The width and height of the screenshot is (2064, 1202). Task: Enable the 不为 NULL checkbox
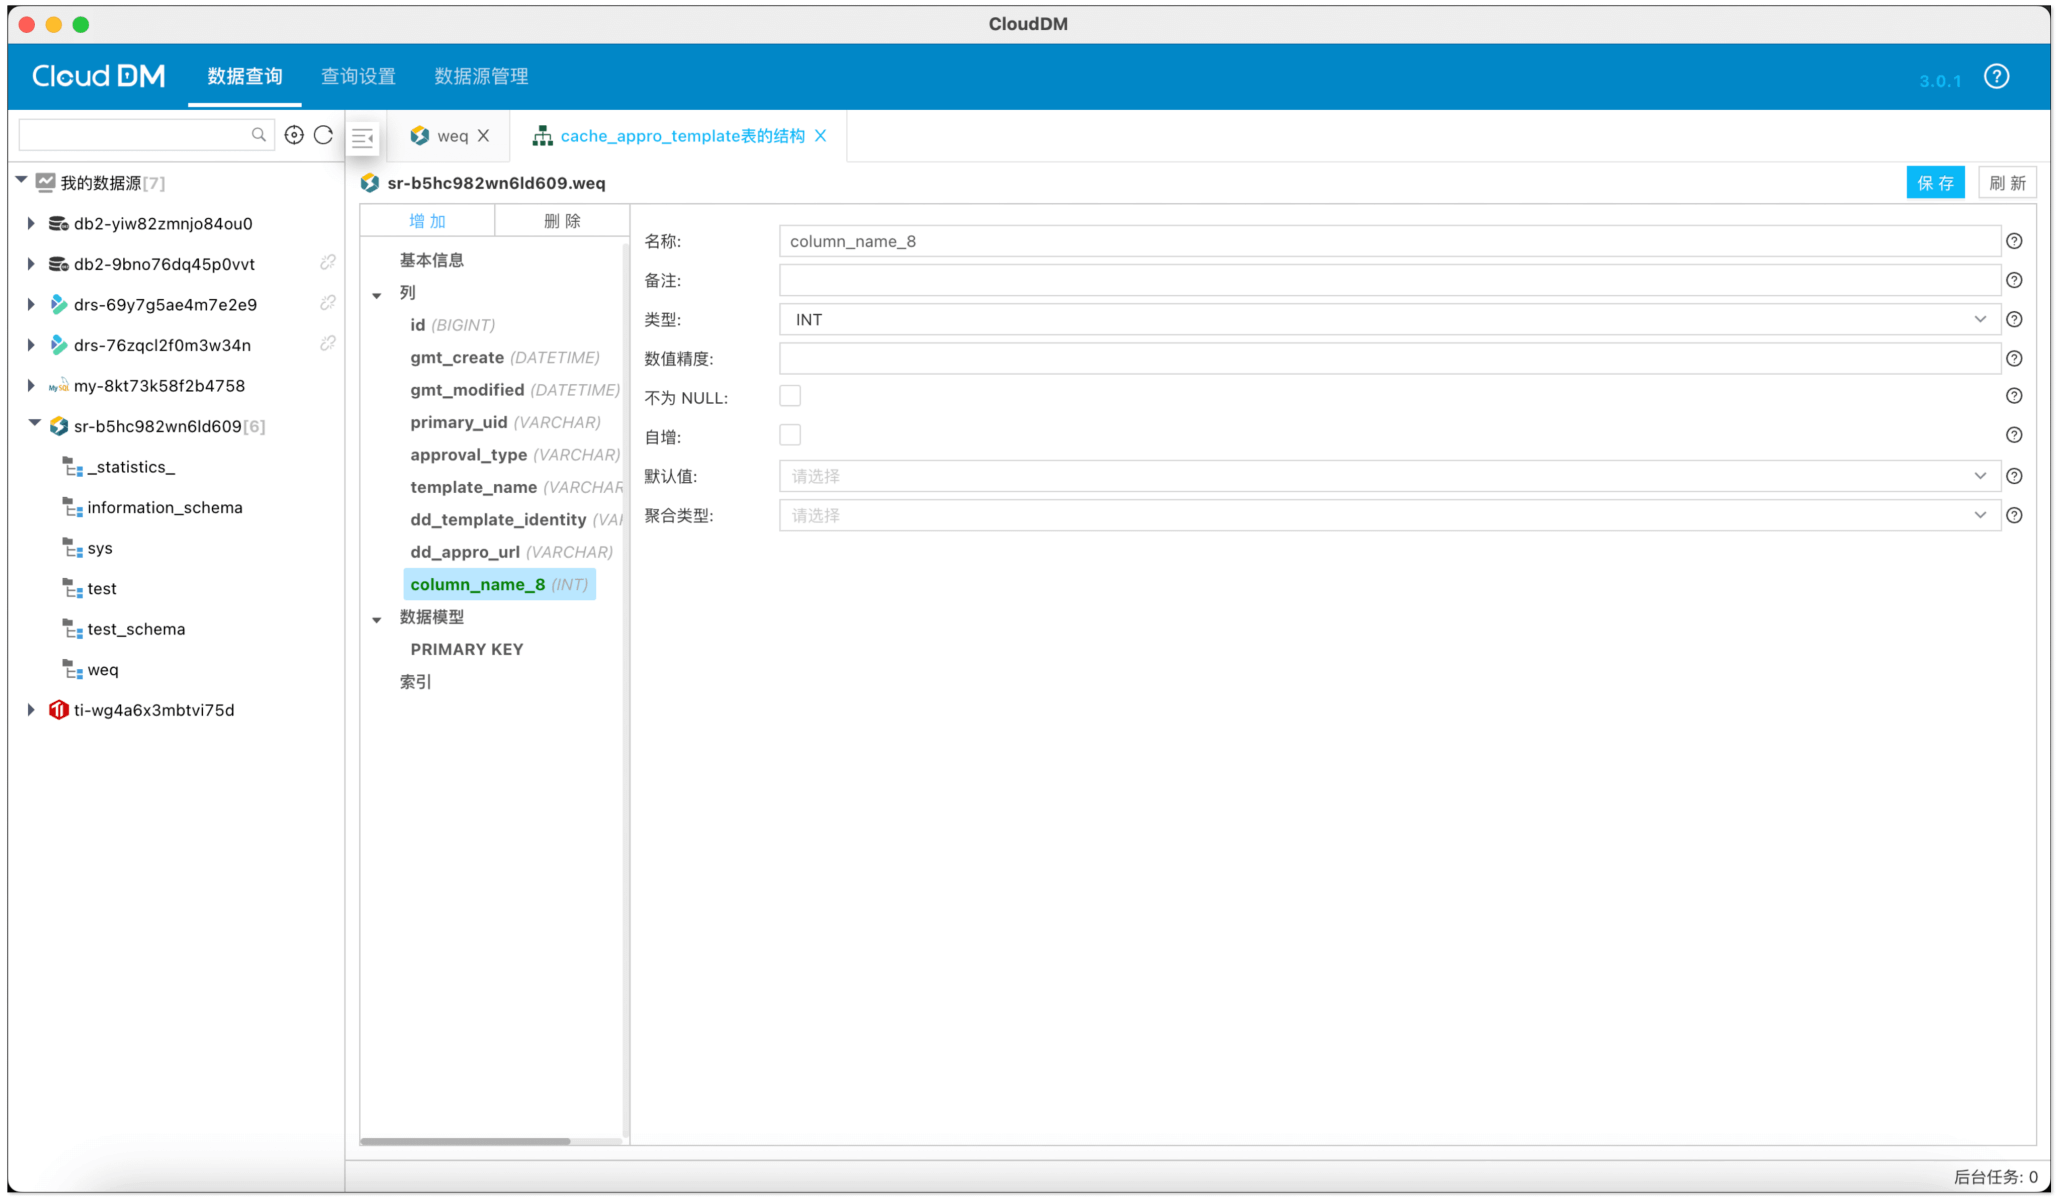790,397
